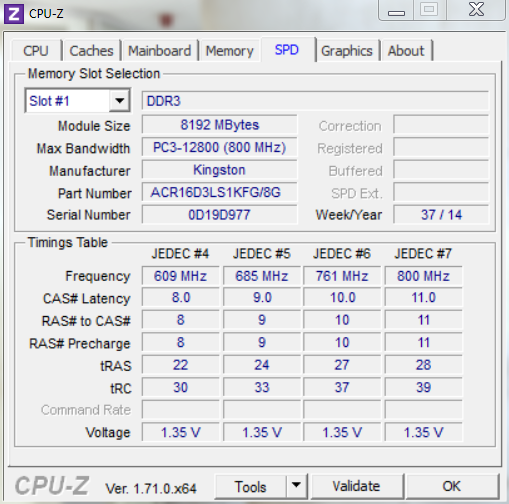
Task: Select the SPD tab
Action: click(287, 50)
